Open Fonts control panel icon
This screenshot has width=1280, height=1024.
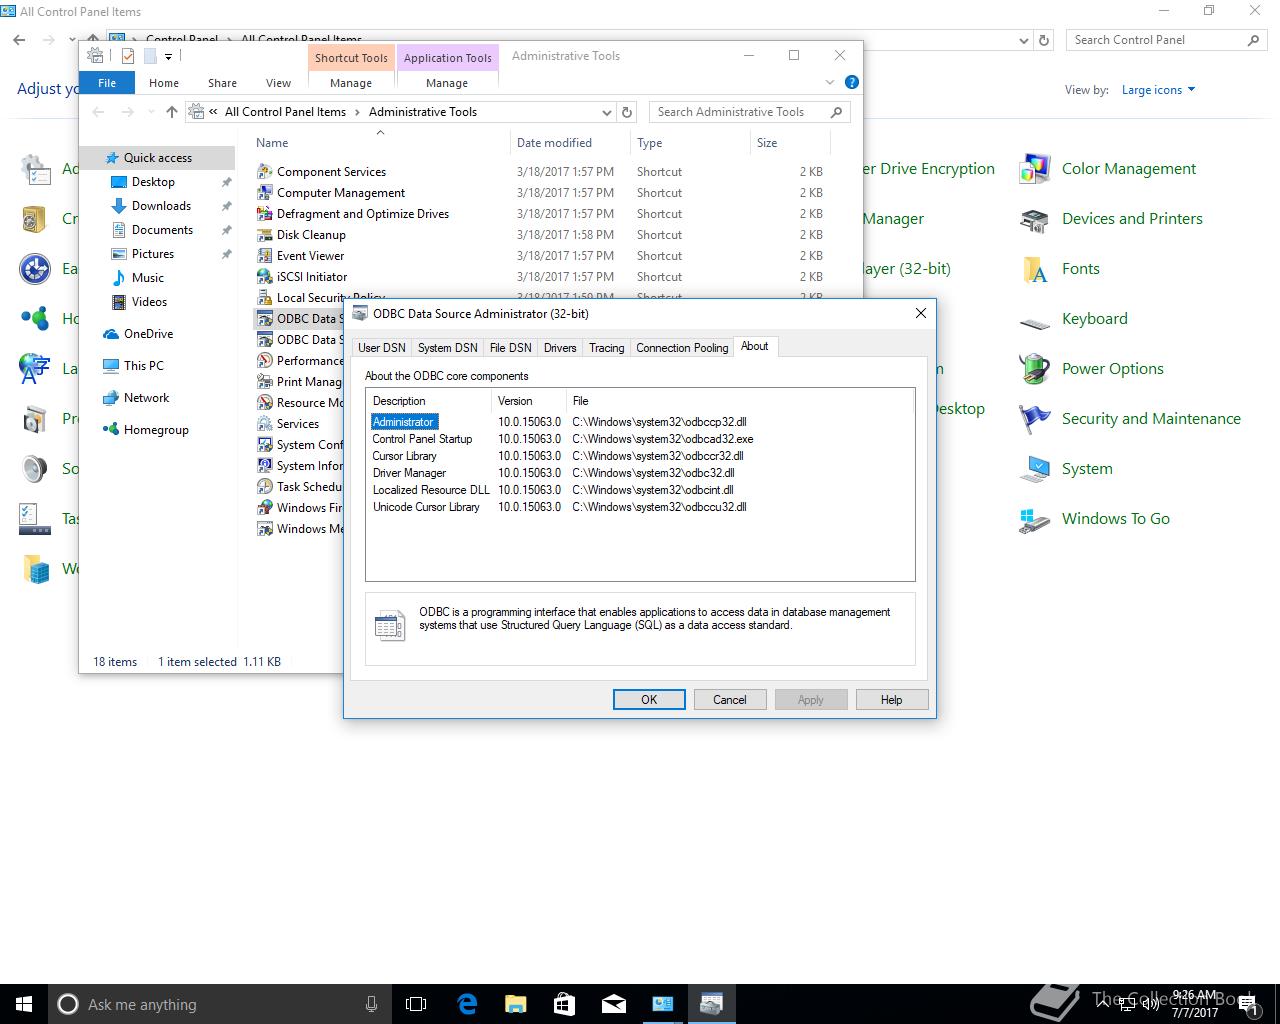coord(1035,269)
